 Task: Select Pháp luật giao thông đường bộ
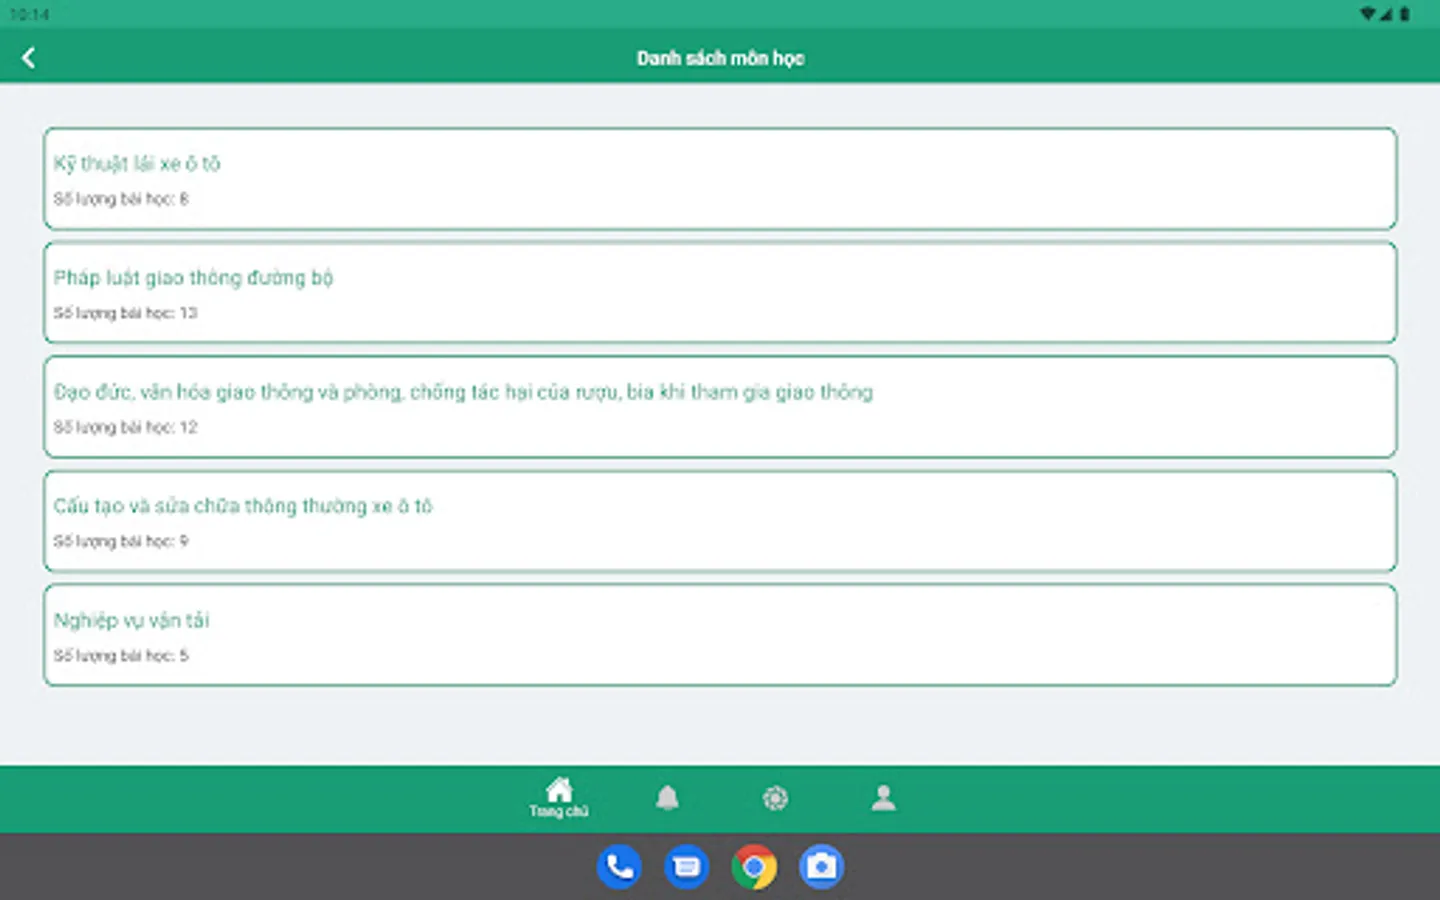coord(719,292)
